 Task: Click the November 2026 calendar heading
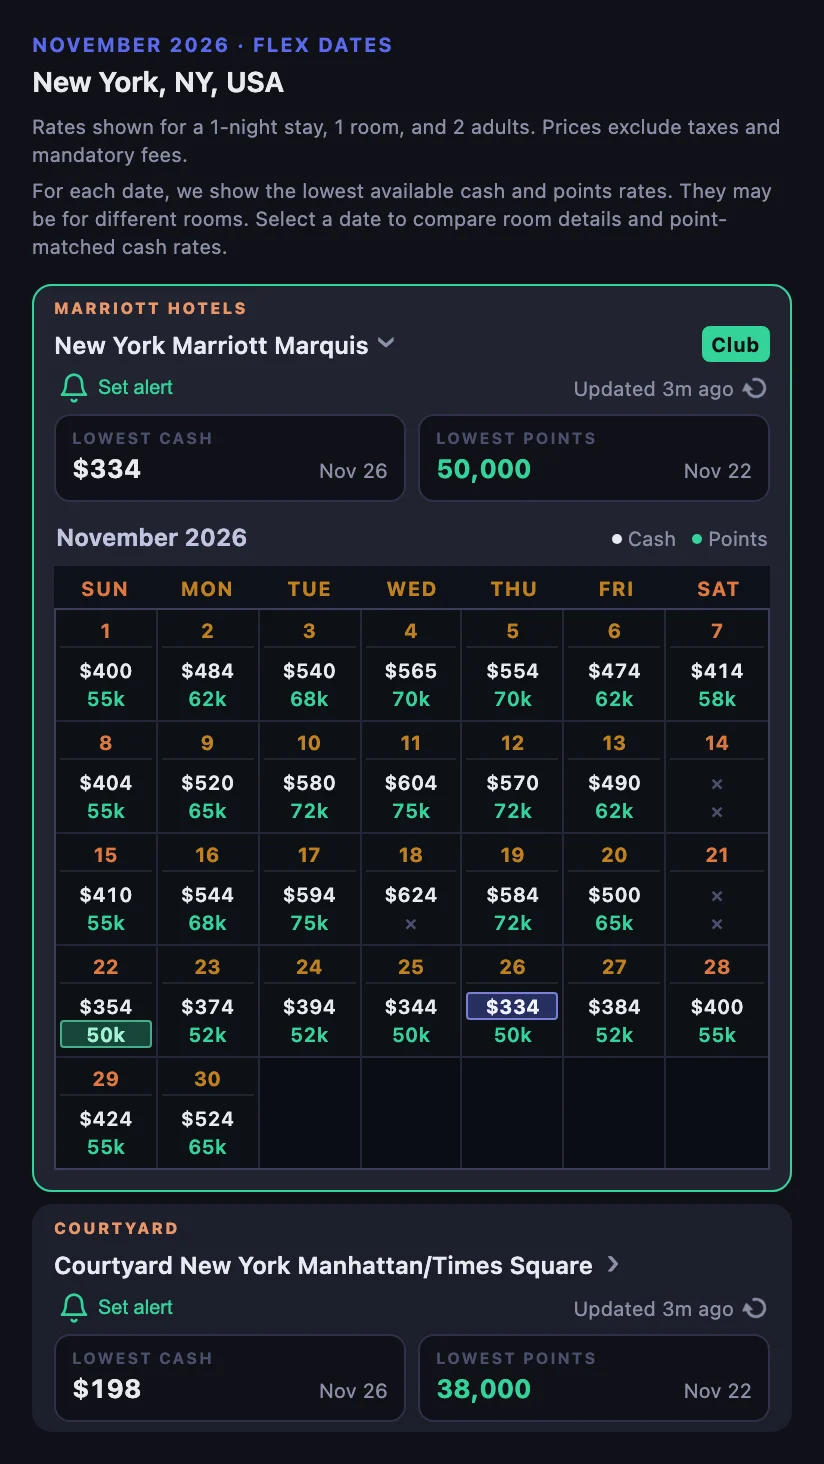(x=151, y=538)
